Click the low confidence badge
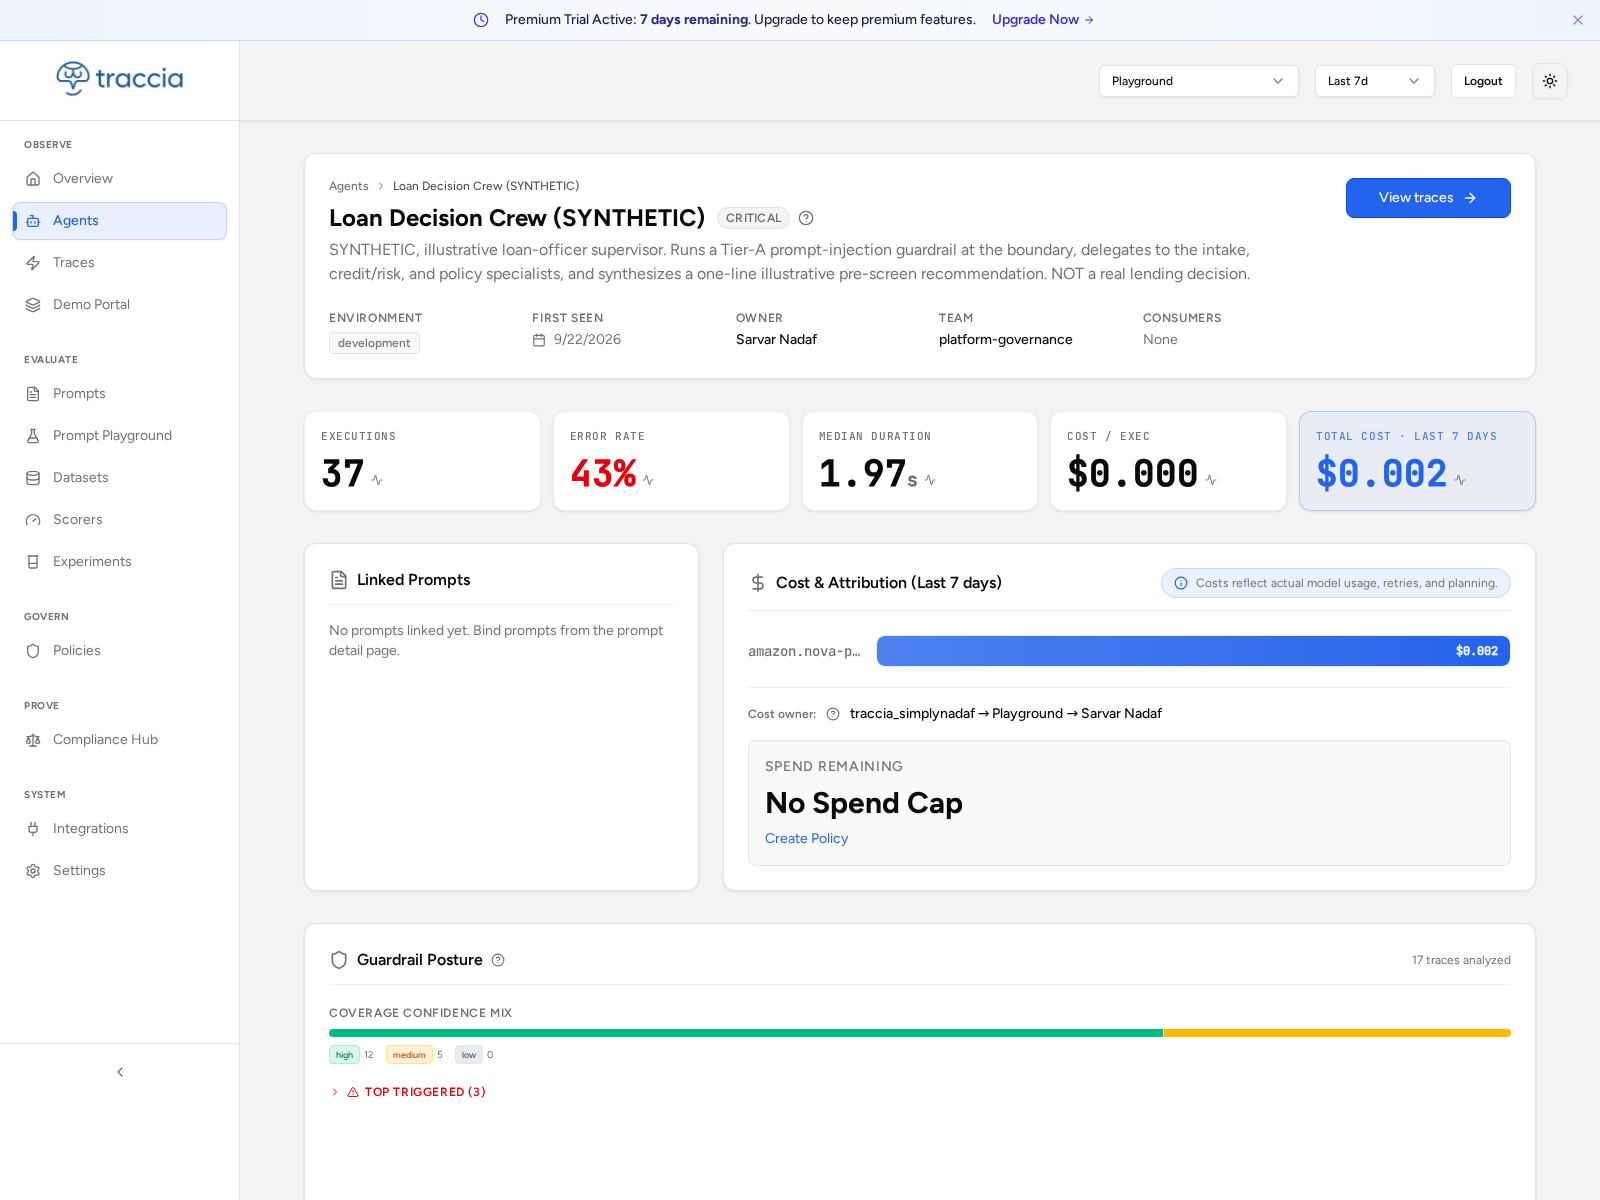 (469, 1055)
